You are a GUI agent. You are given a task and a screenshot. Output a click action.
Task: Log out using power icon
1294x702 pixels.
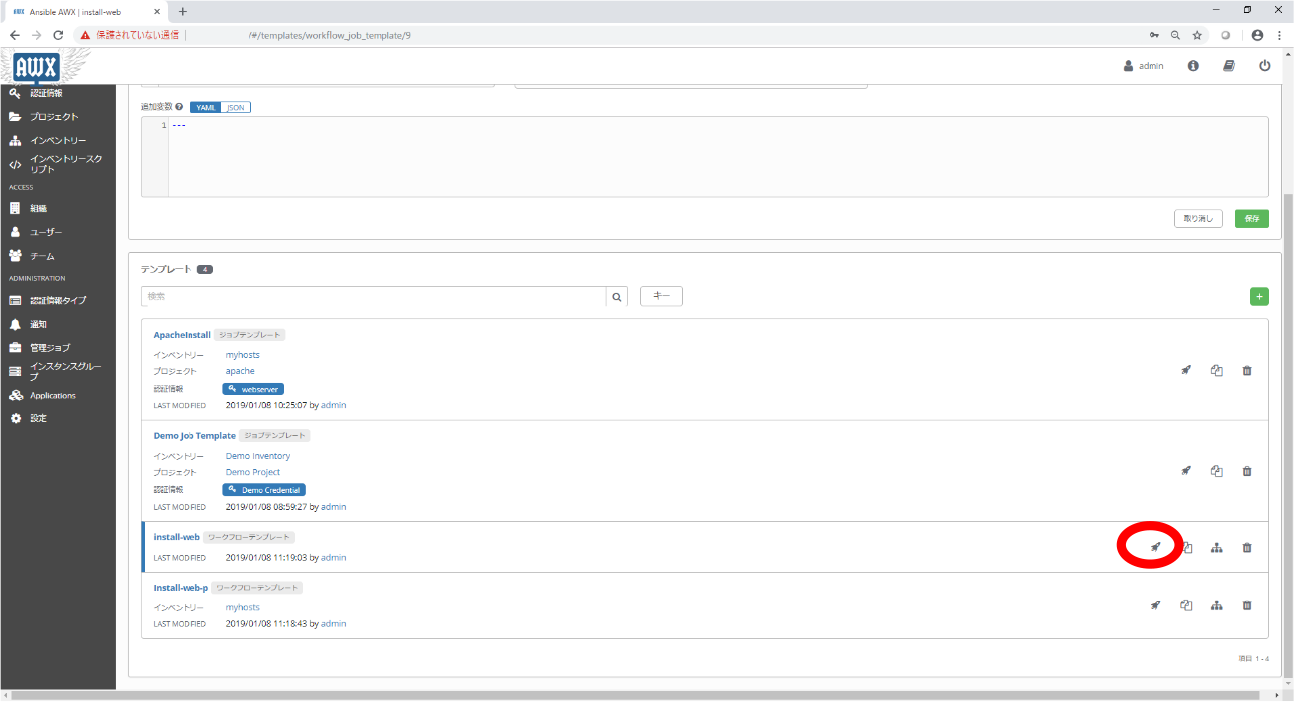[1264, 66]
